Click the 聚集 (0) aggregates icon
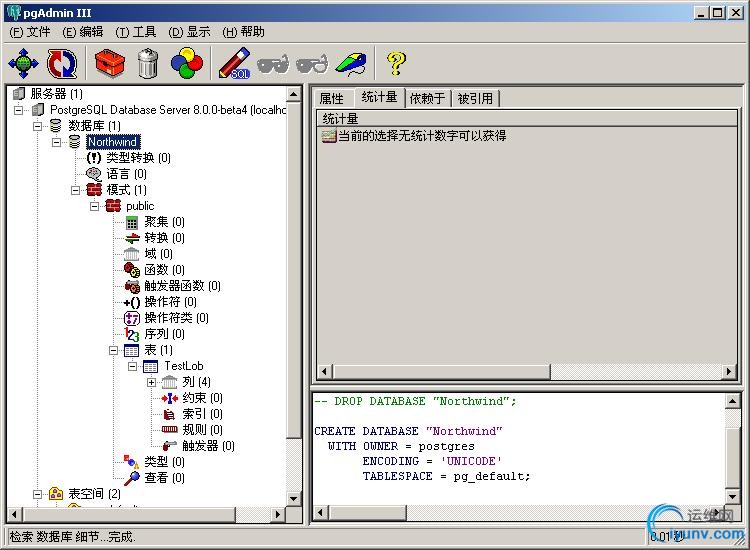This screenshot has height=550, width=750. tap(132, 222)
